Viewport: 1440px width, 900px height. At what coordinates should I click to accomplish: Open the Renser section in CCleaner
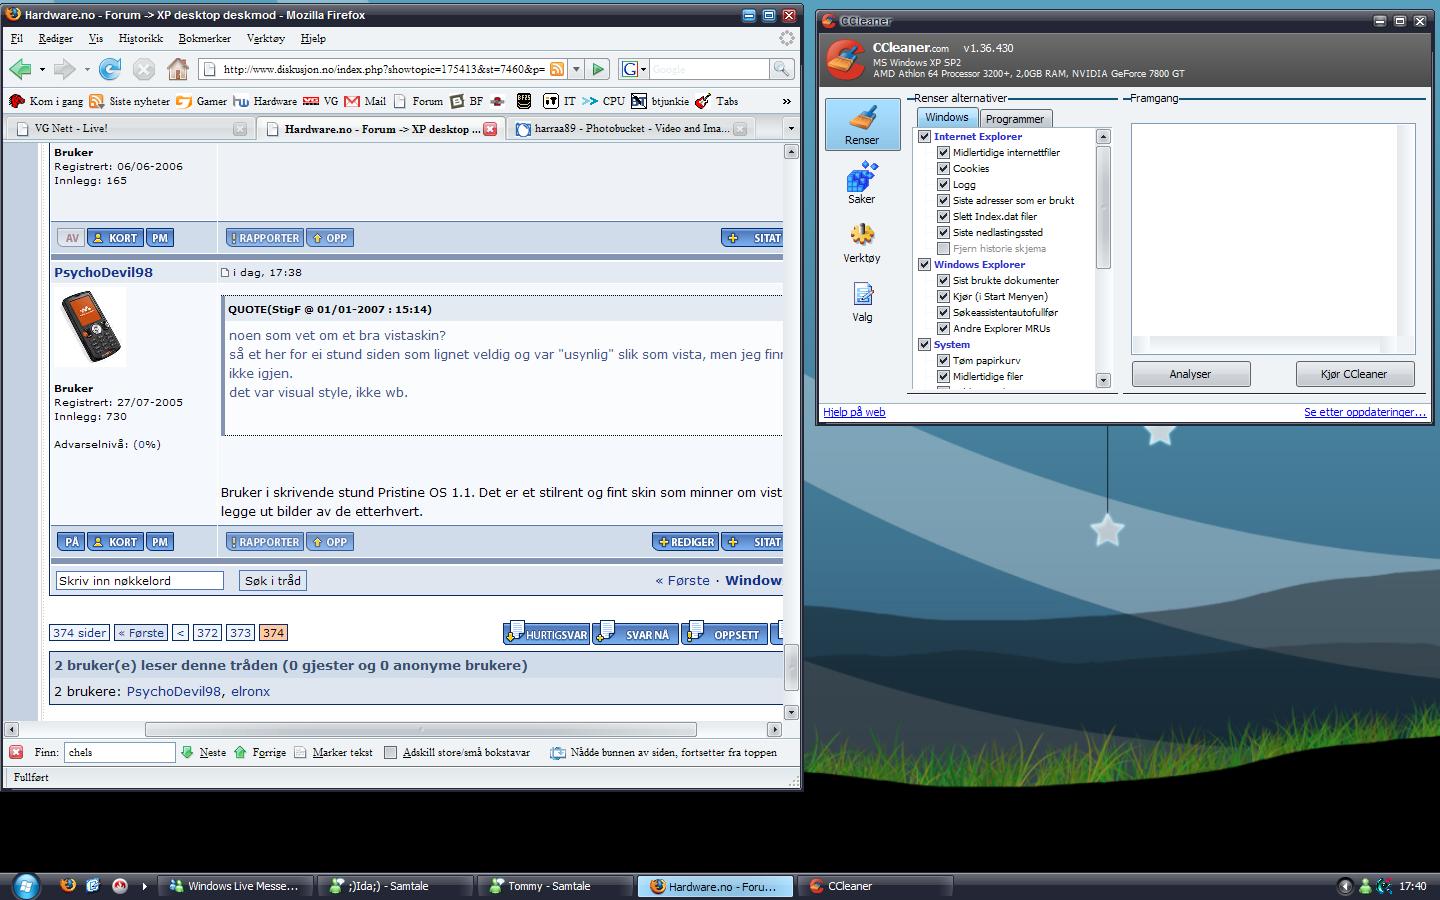pyautogui.click(x=862, y=125)
